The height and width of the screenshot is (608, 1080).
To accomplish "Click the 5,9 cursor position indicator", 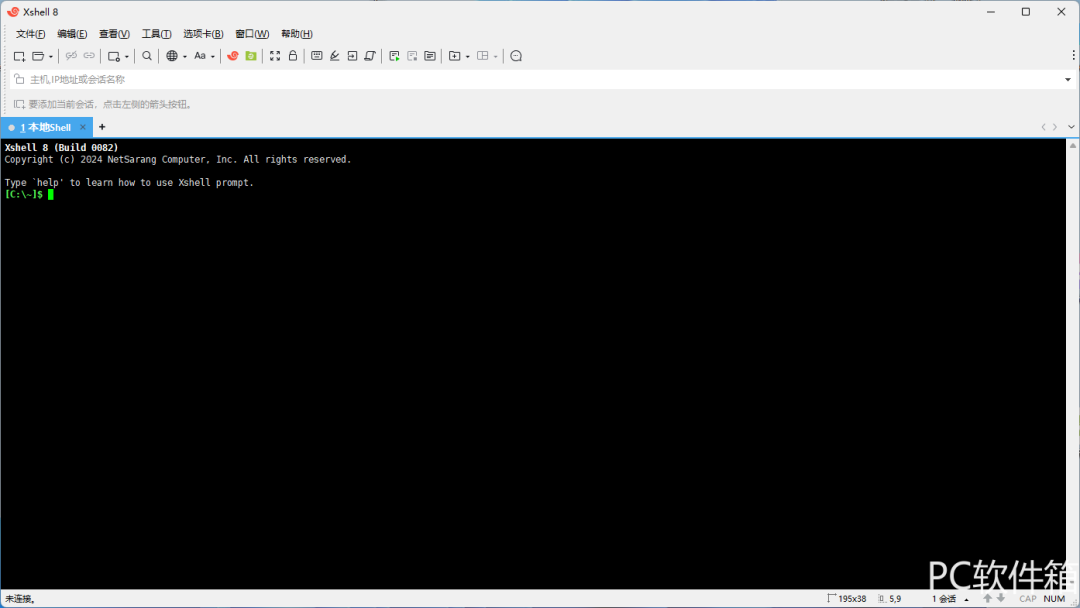I will click(x=889, y=598).
